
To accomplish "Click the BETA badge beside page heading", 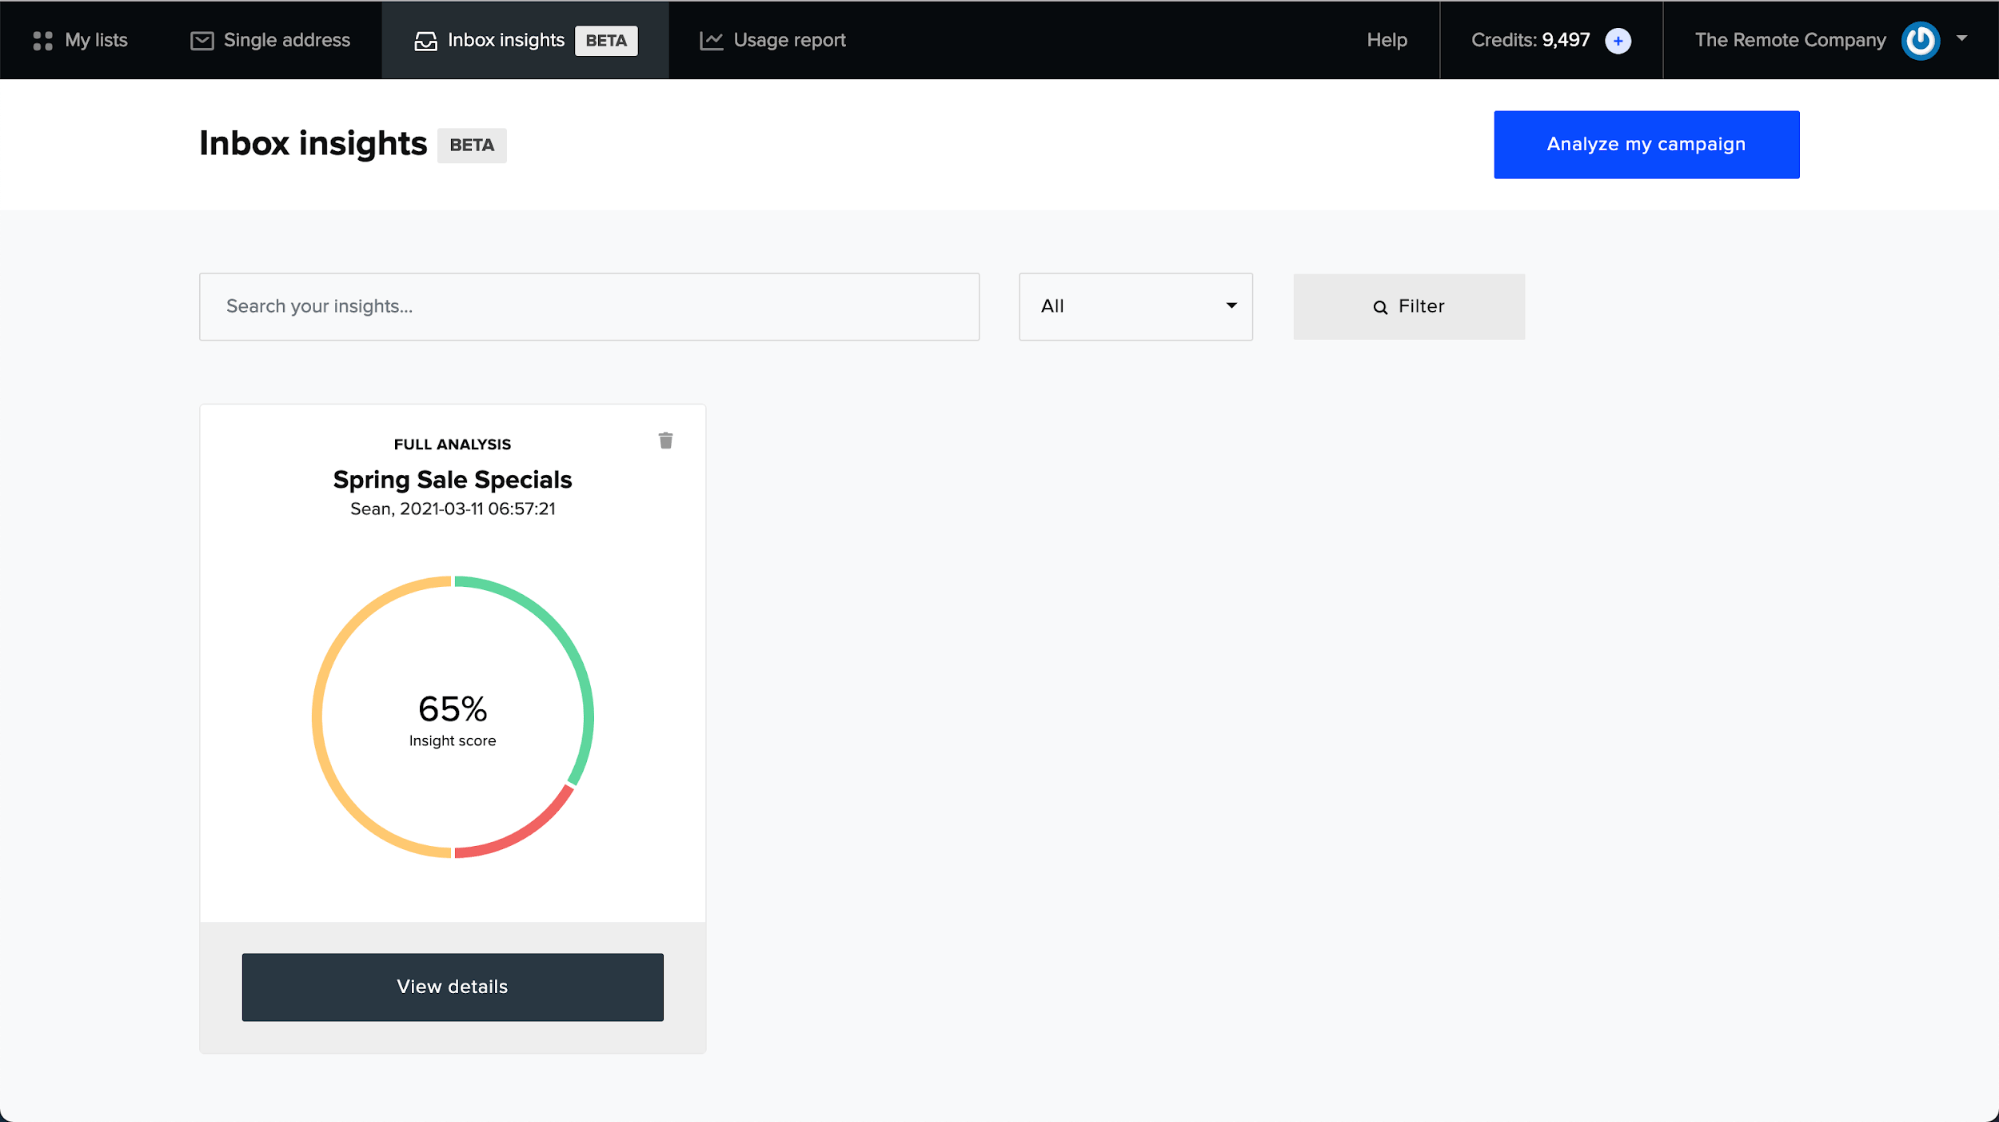I will (x=472, y=145).
